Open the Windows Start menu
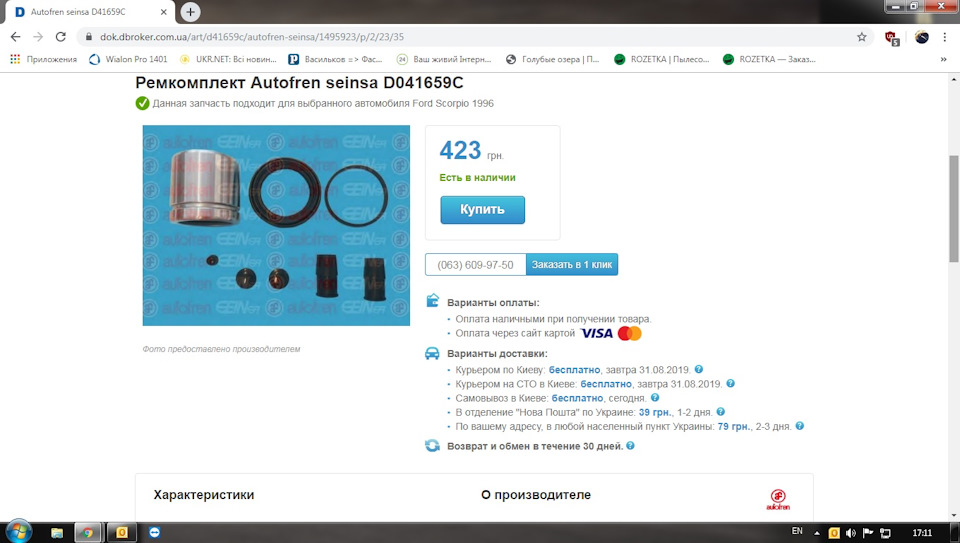960x543 pixels. (17, 532)
